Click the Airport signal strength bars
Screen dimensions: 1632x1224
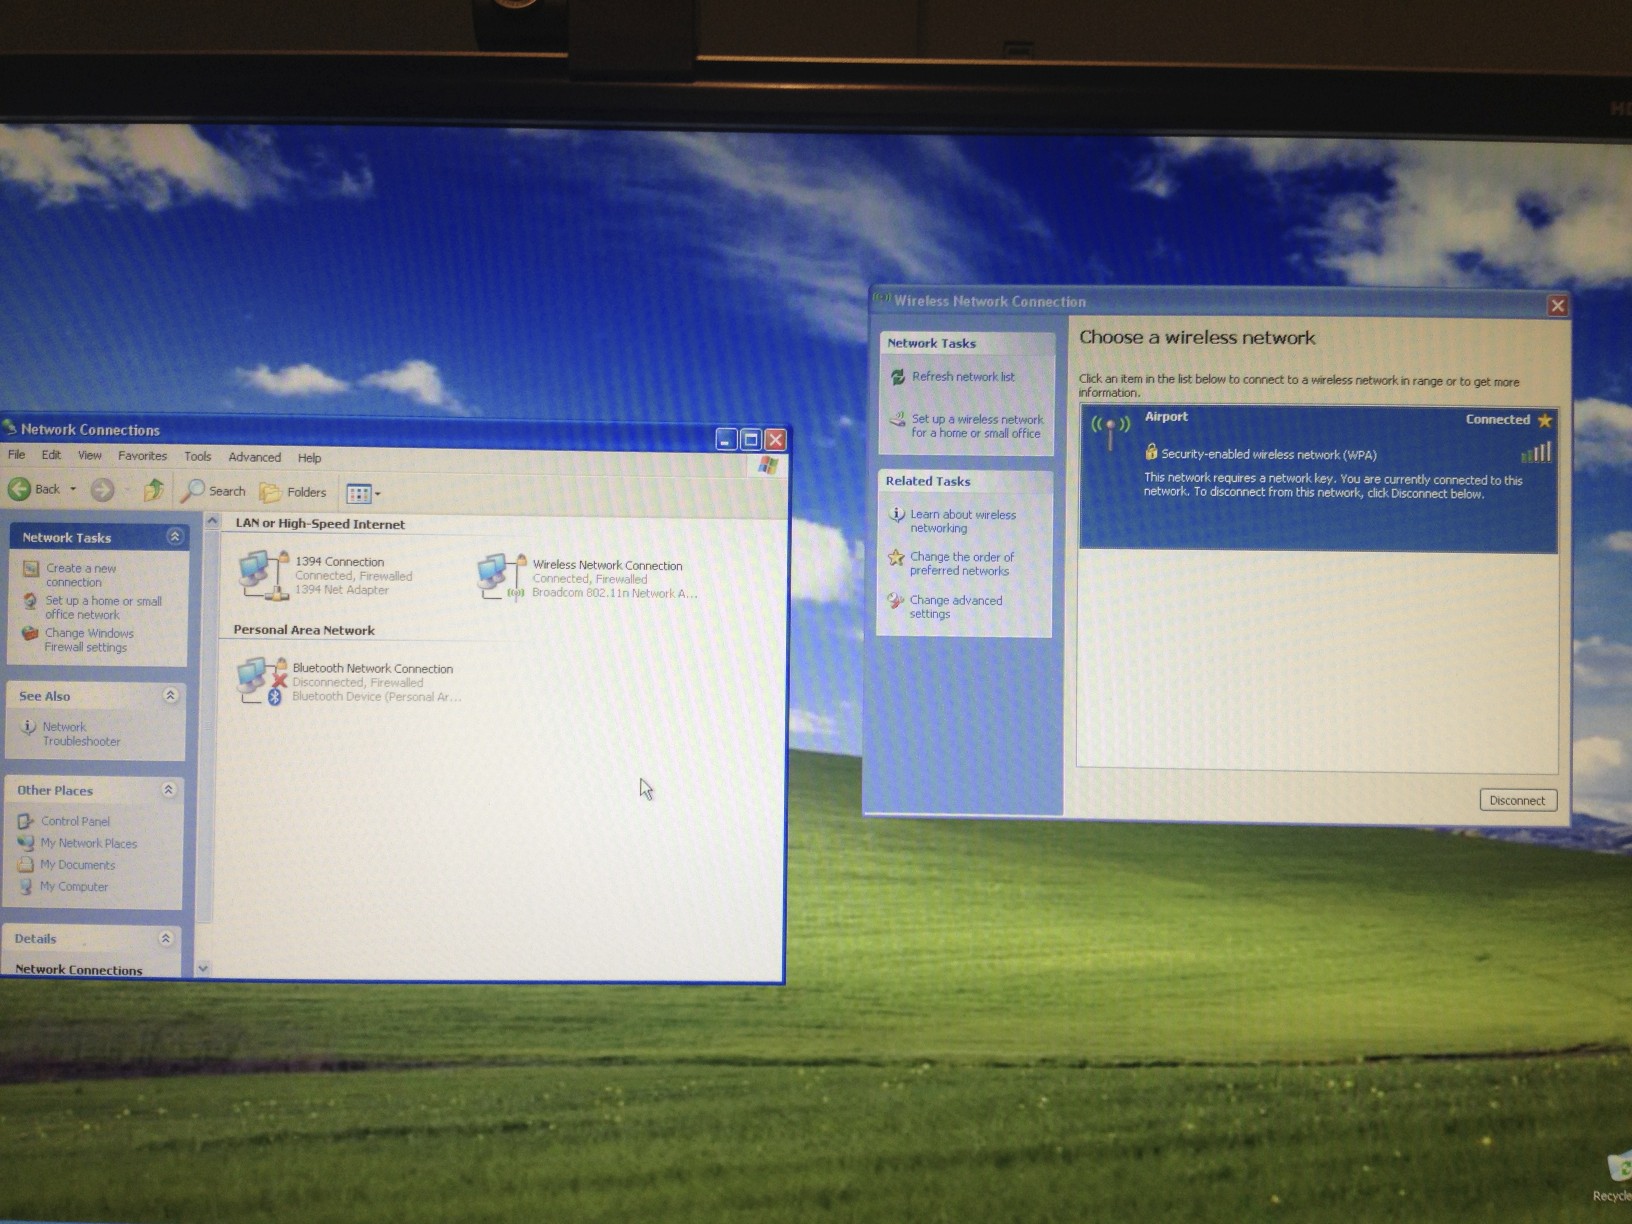(1536, 452)
